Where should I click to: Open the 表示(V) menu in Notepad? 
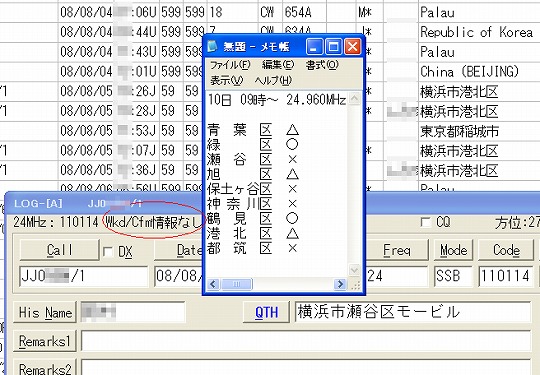[x=227, y=80]
